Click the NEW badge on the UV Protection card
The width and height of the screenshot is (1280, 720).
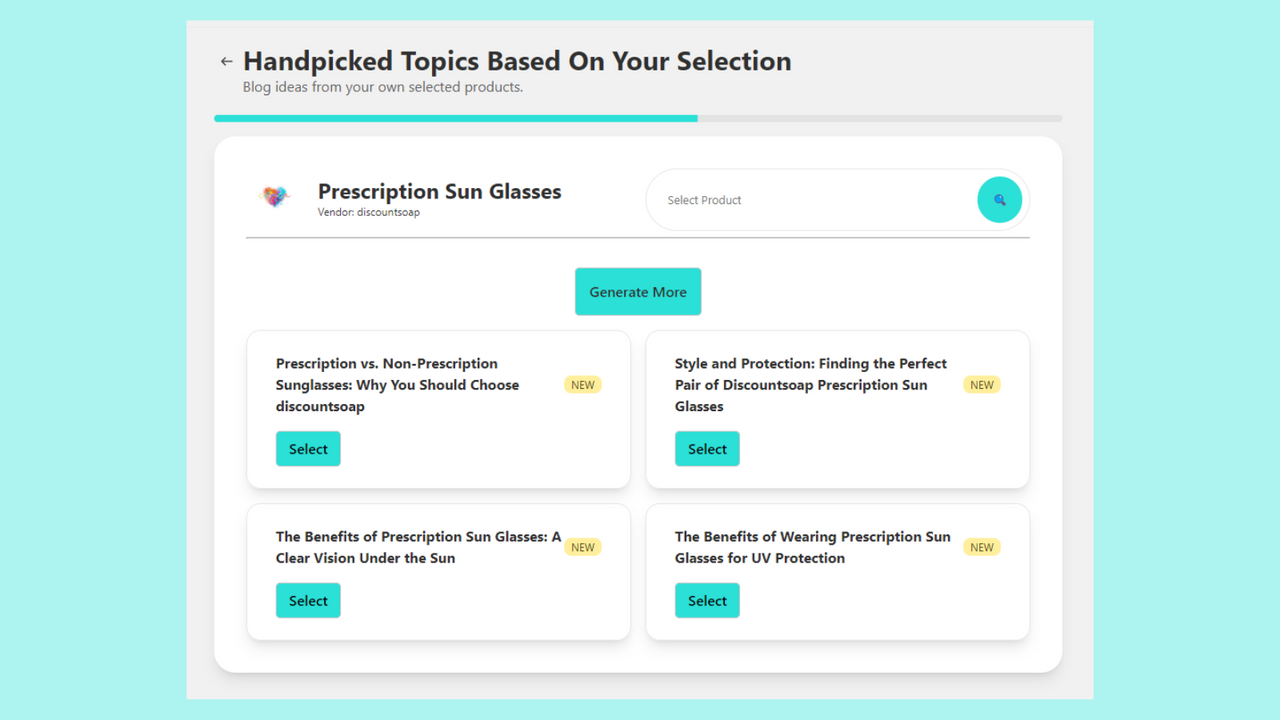(981, 547)
